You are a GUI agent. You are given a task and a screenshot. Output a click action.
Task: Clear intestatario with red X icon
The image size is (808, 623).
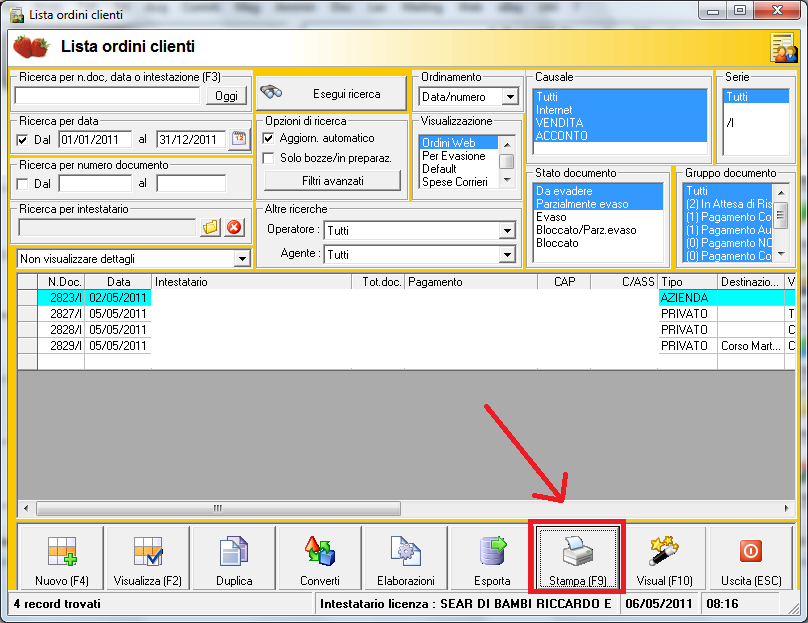pos(234,227)
